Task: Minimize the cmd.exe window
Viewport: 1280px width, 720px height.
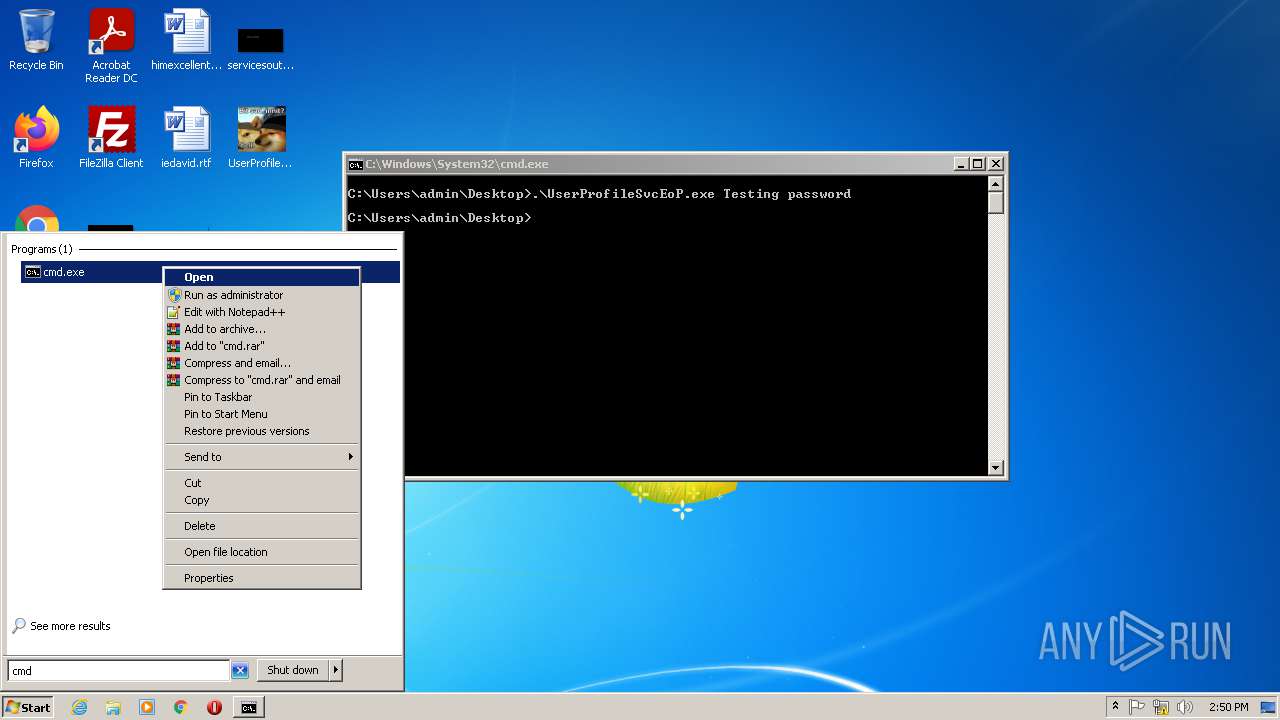Action: pyautogui.click(x=961, y=164)
